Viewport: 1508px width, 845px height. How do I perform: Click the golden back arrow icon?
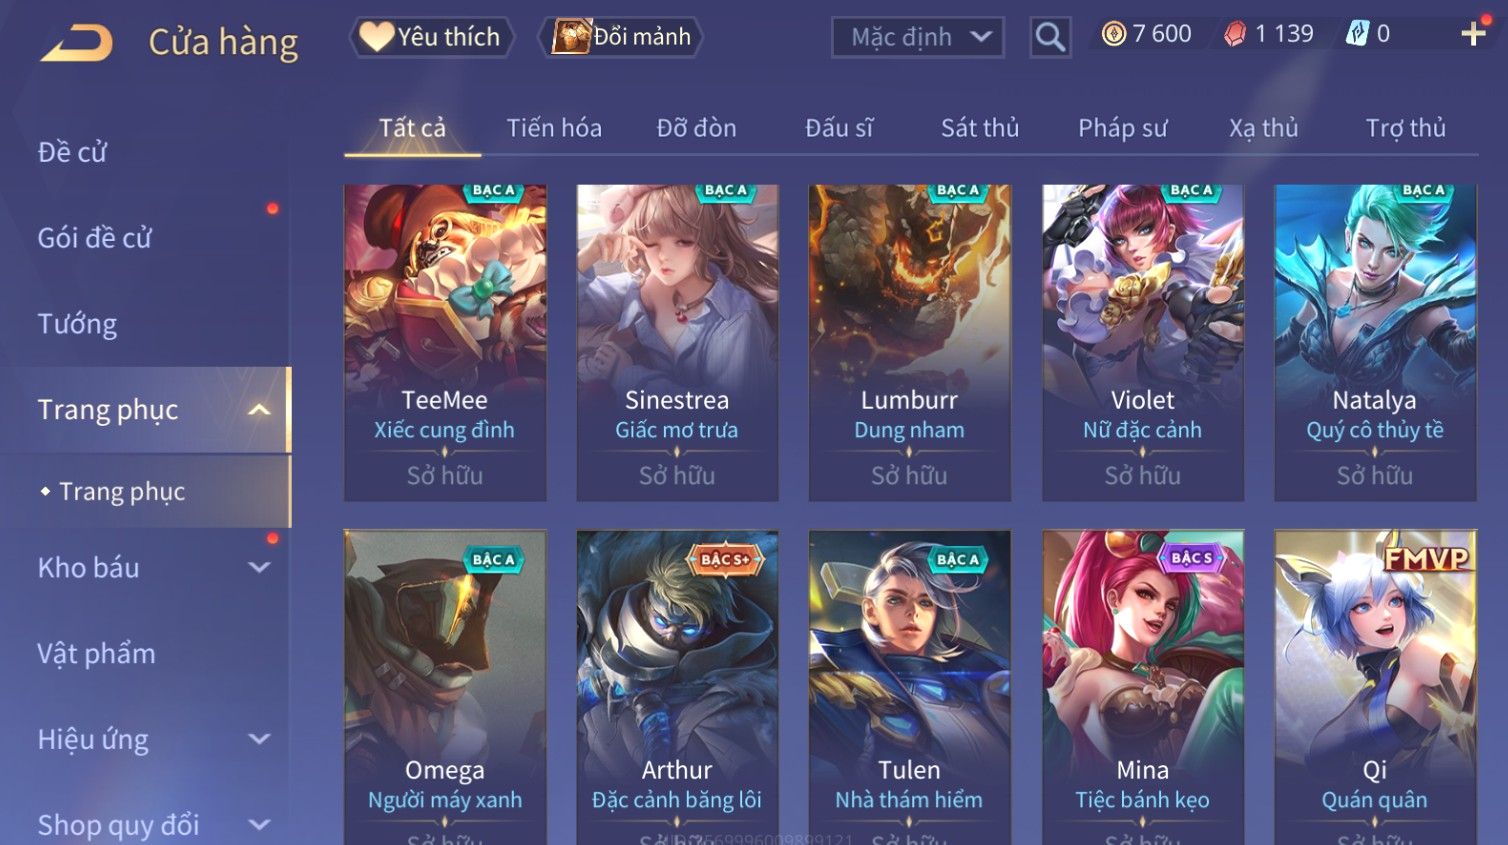[77, 44]
